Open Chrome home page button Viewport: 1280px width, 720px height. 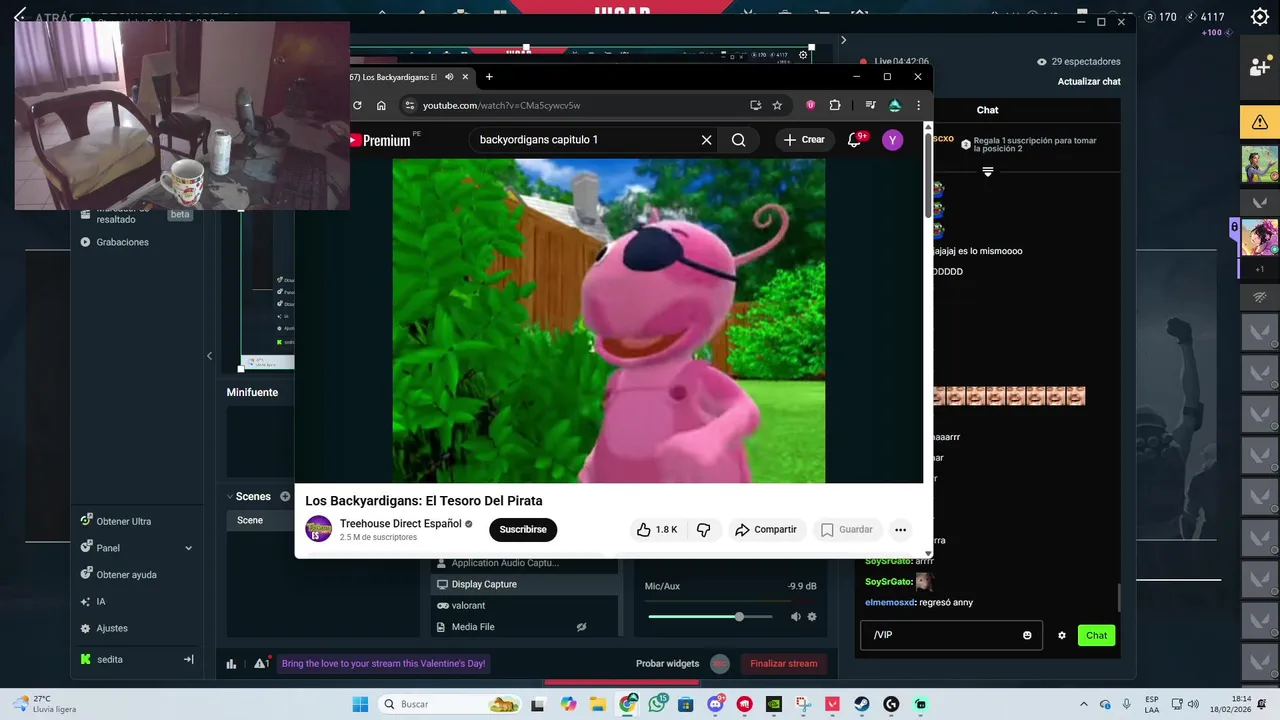point(381,105)
